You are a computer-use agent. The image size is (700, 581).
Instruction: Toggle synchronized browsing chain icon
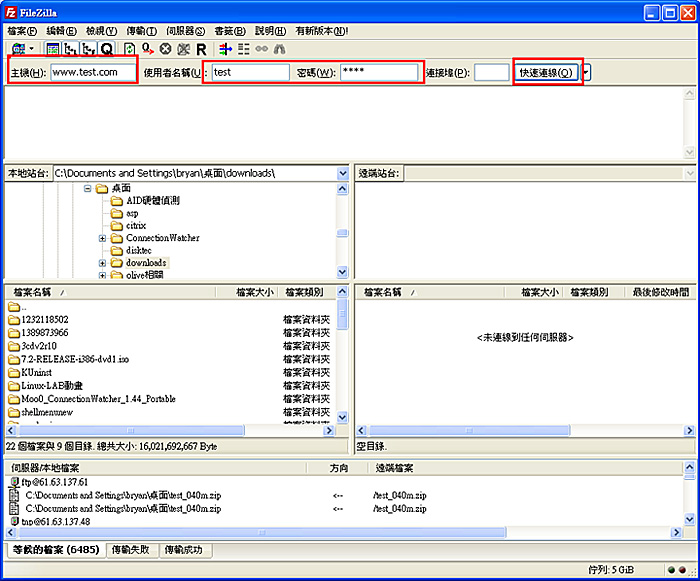point(262,49)
